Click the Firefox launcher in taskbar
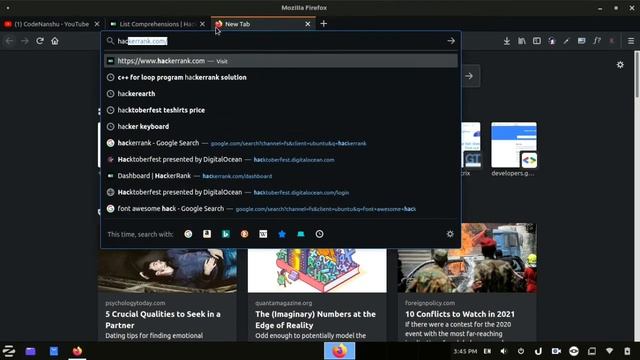This screenshot has height=360, width=640. pyautogui.click(x=77, y=351)
